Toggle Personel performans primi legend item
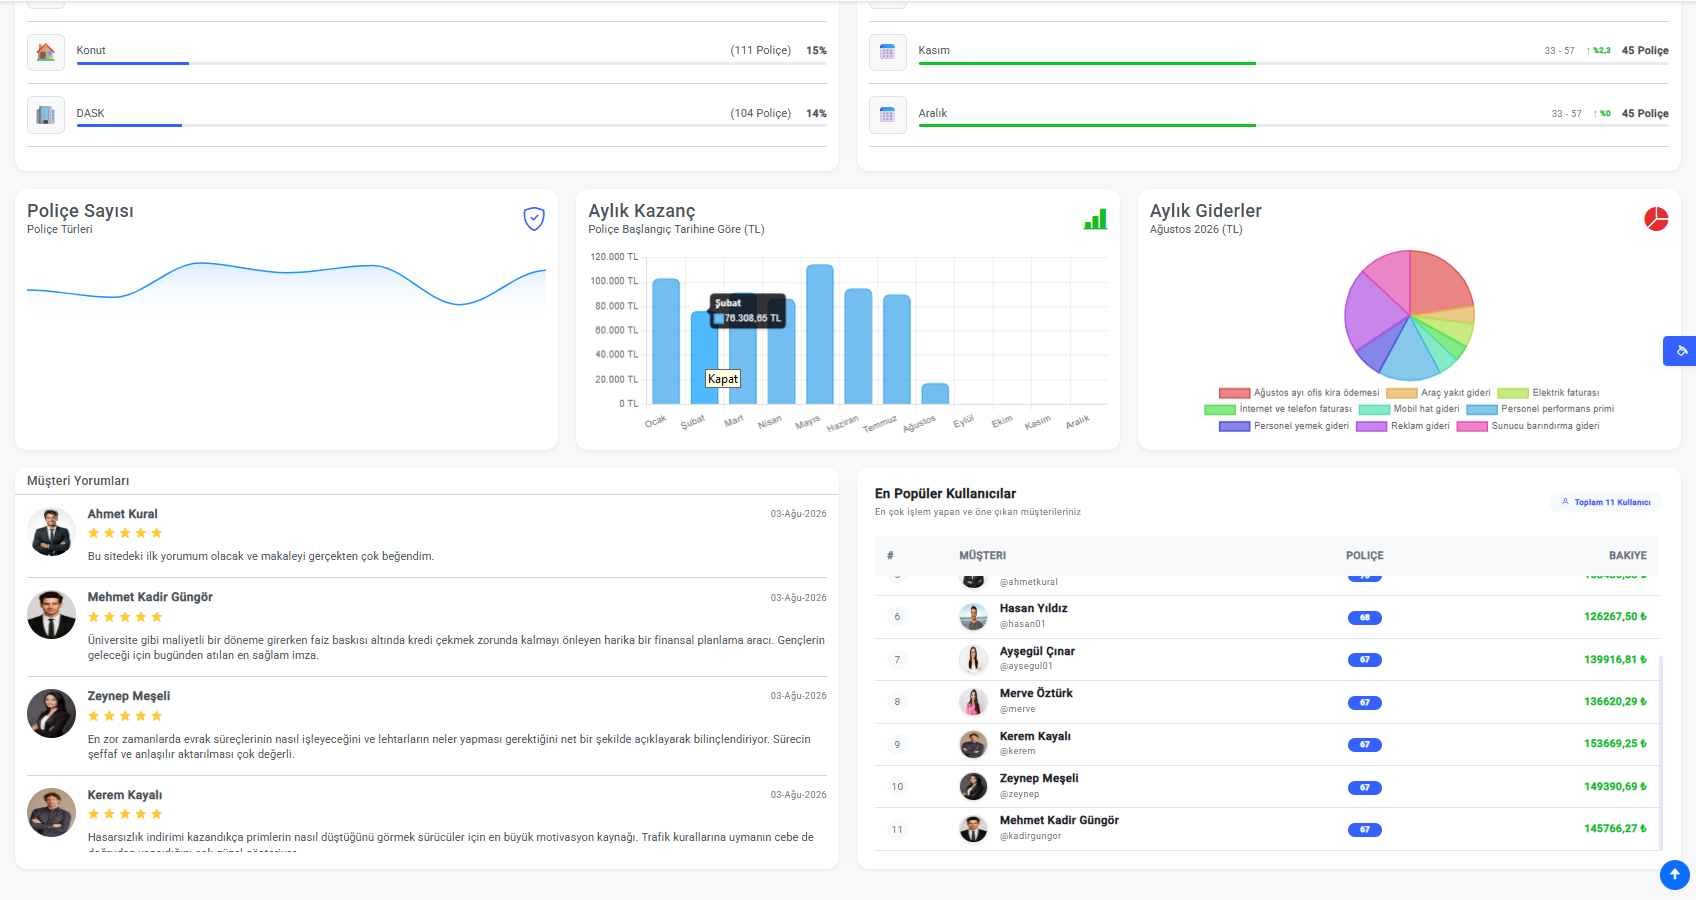Viewport: 1696px width, 900px height. 1540,409
